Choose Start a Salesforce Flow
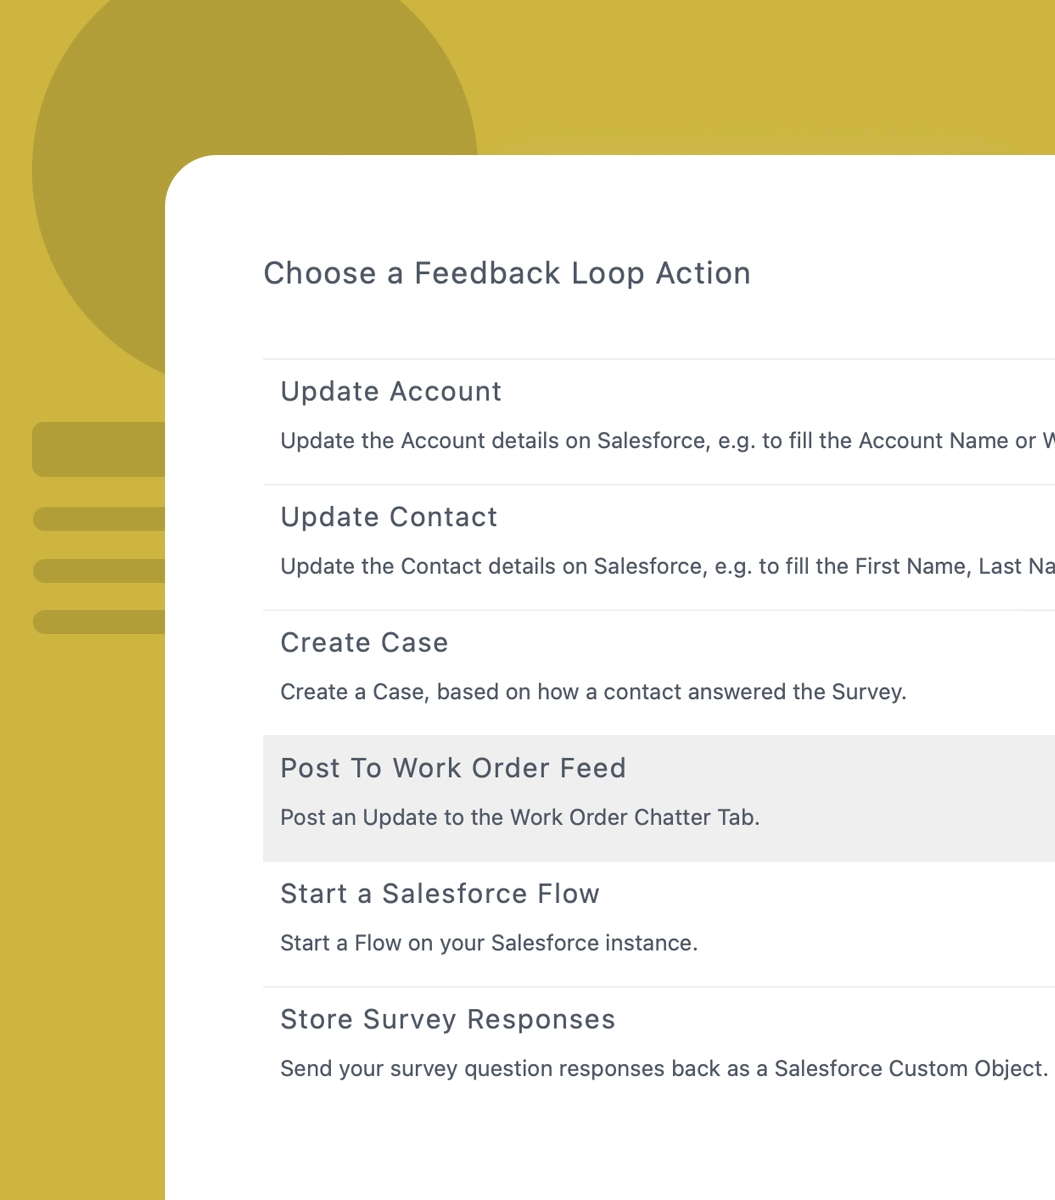The image size is (1055, 1200). tap(440, 894)
